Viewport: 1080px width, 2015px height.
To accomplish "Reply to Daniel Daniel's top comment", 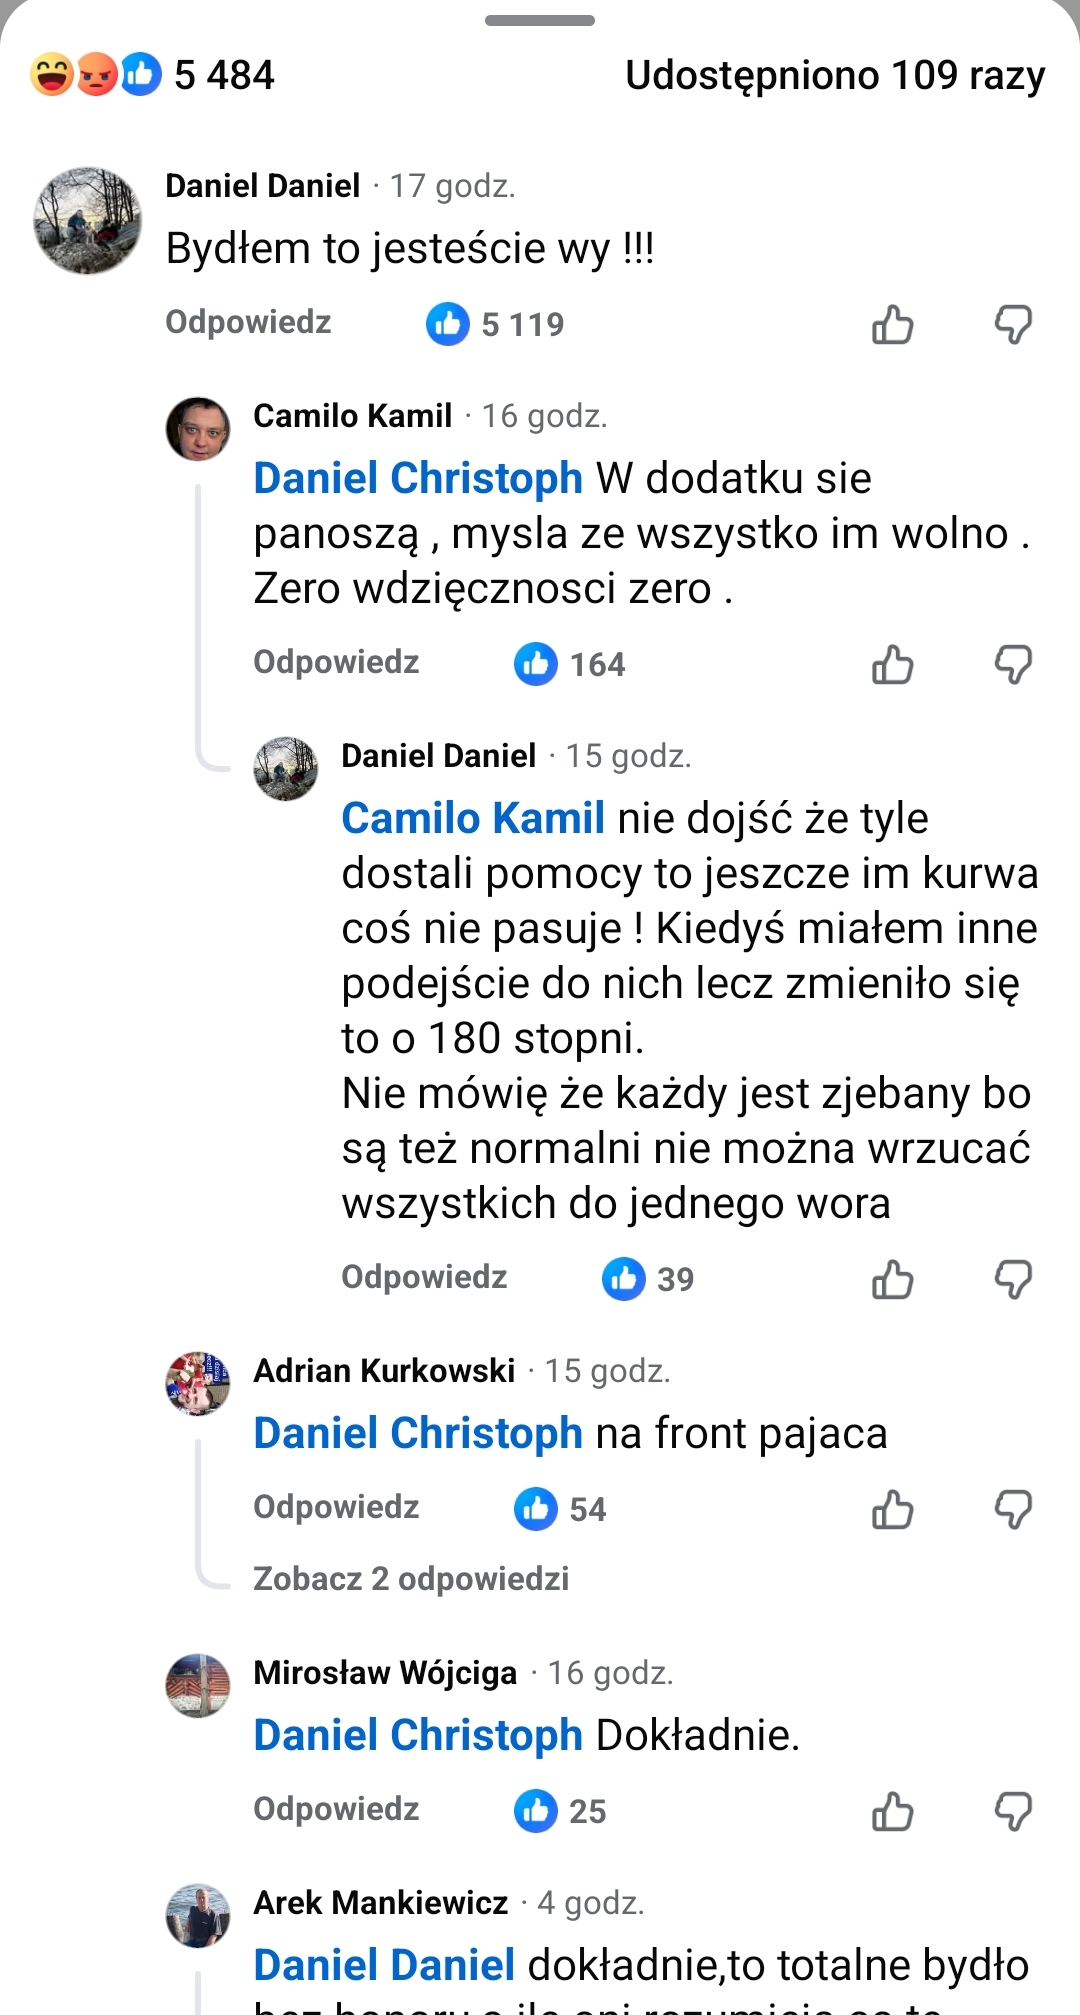I will point(248,323).
